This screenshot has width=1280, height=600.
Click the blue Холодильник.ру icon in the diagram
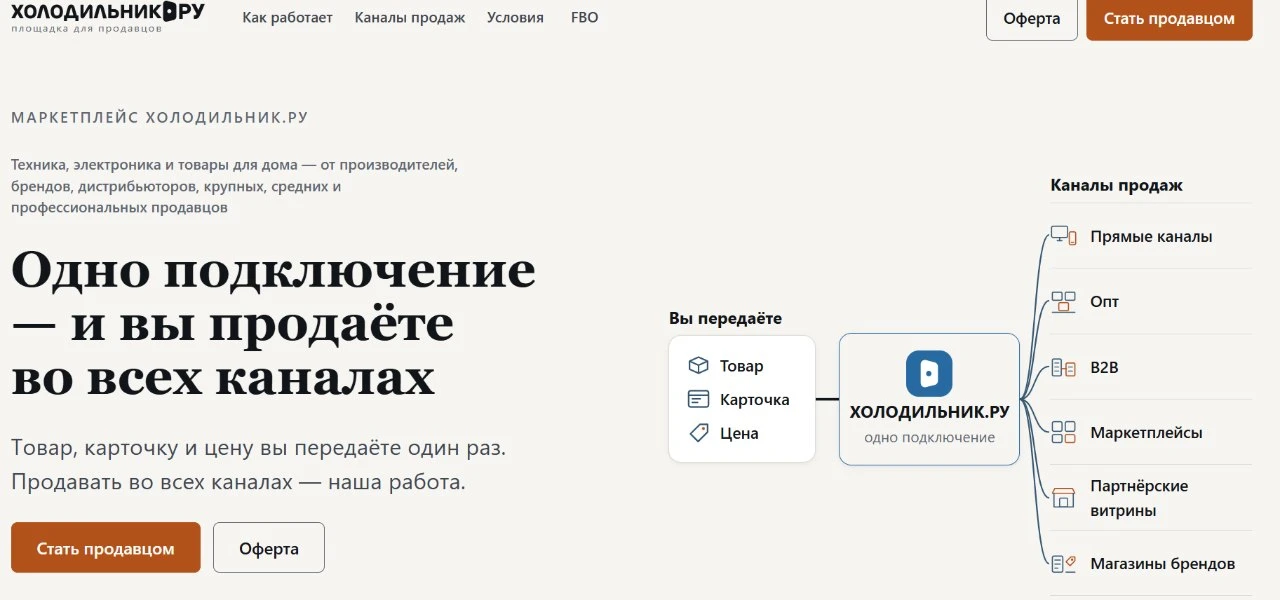coord(929,374)
